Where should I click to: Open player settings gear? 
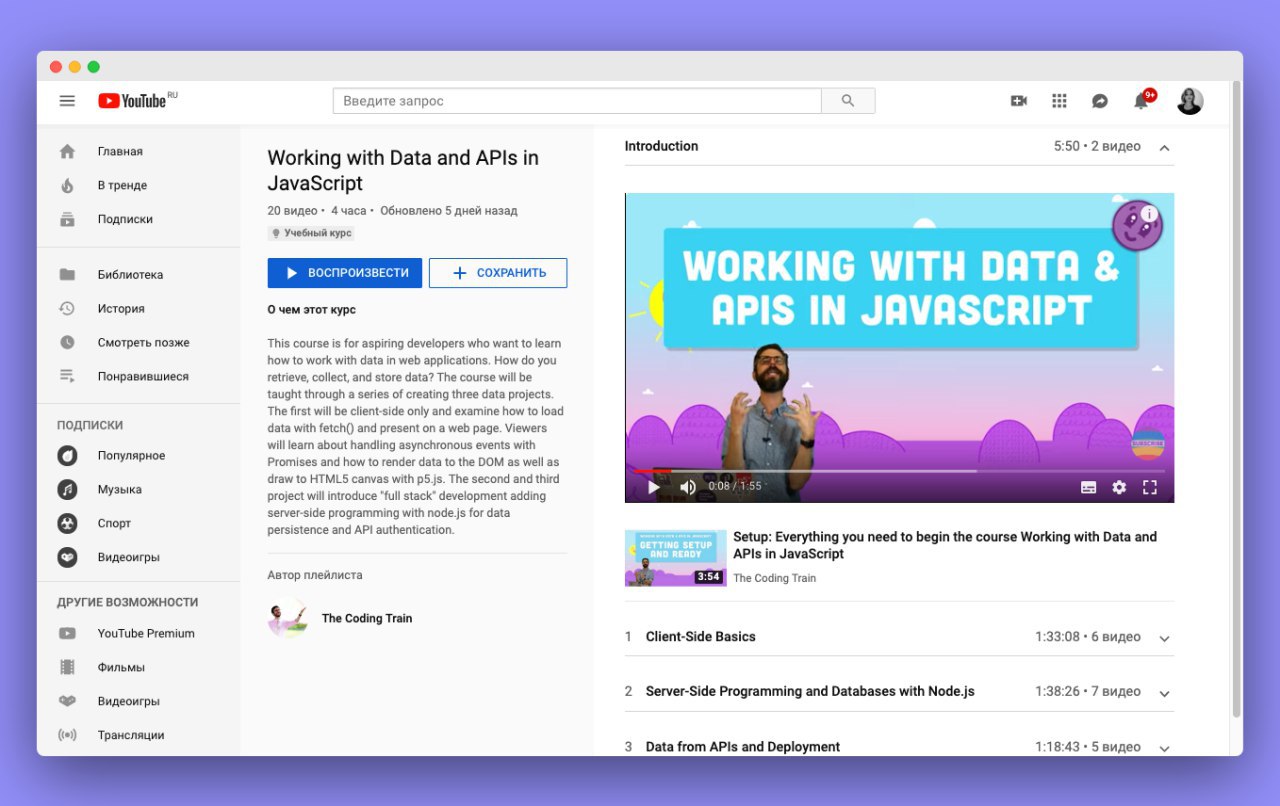[1119, 487]
